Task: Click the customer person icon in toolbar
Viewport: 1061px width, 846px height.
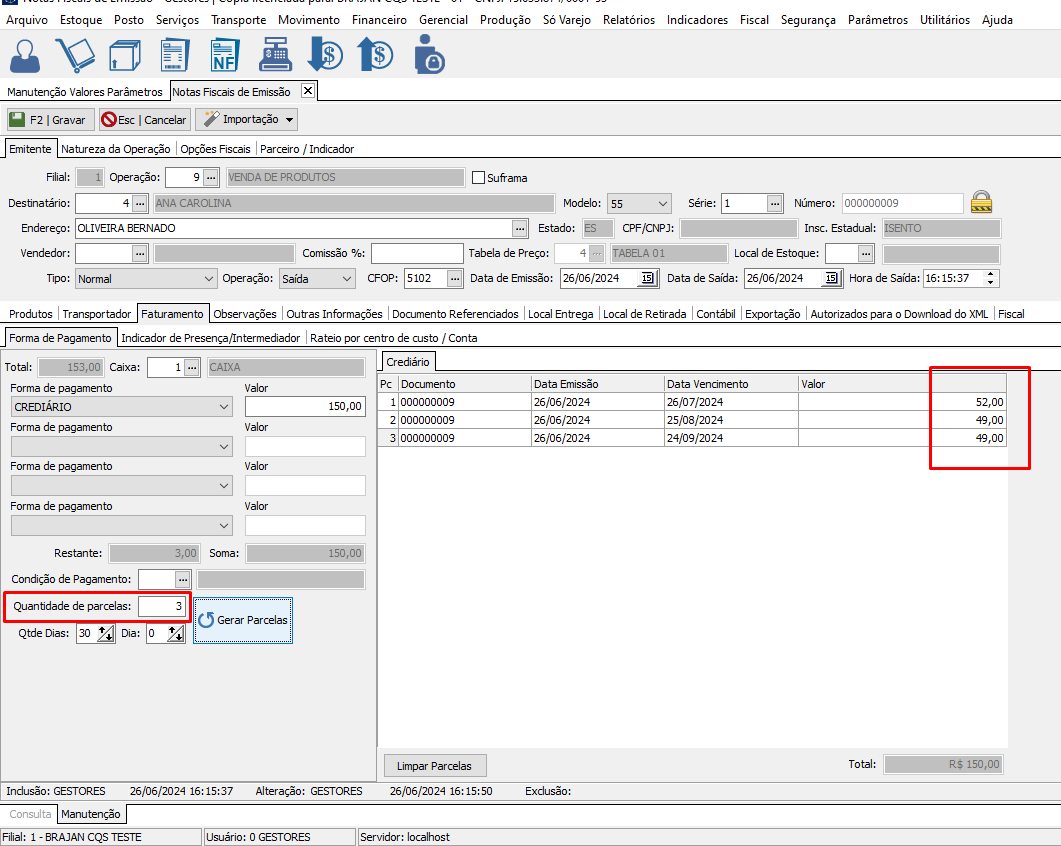Action: point(28,55)
